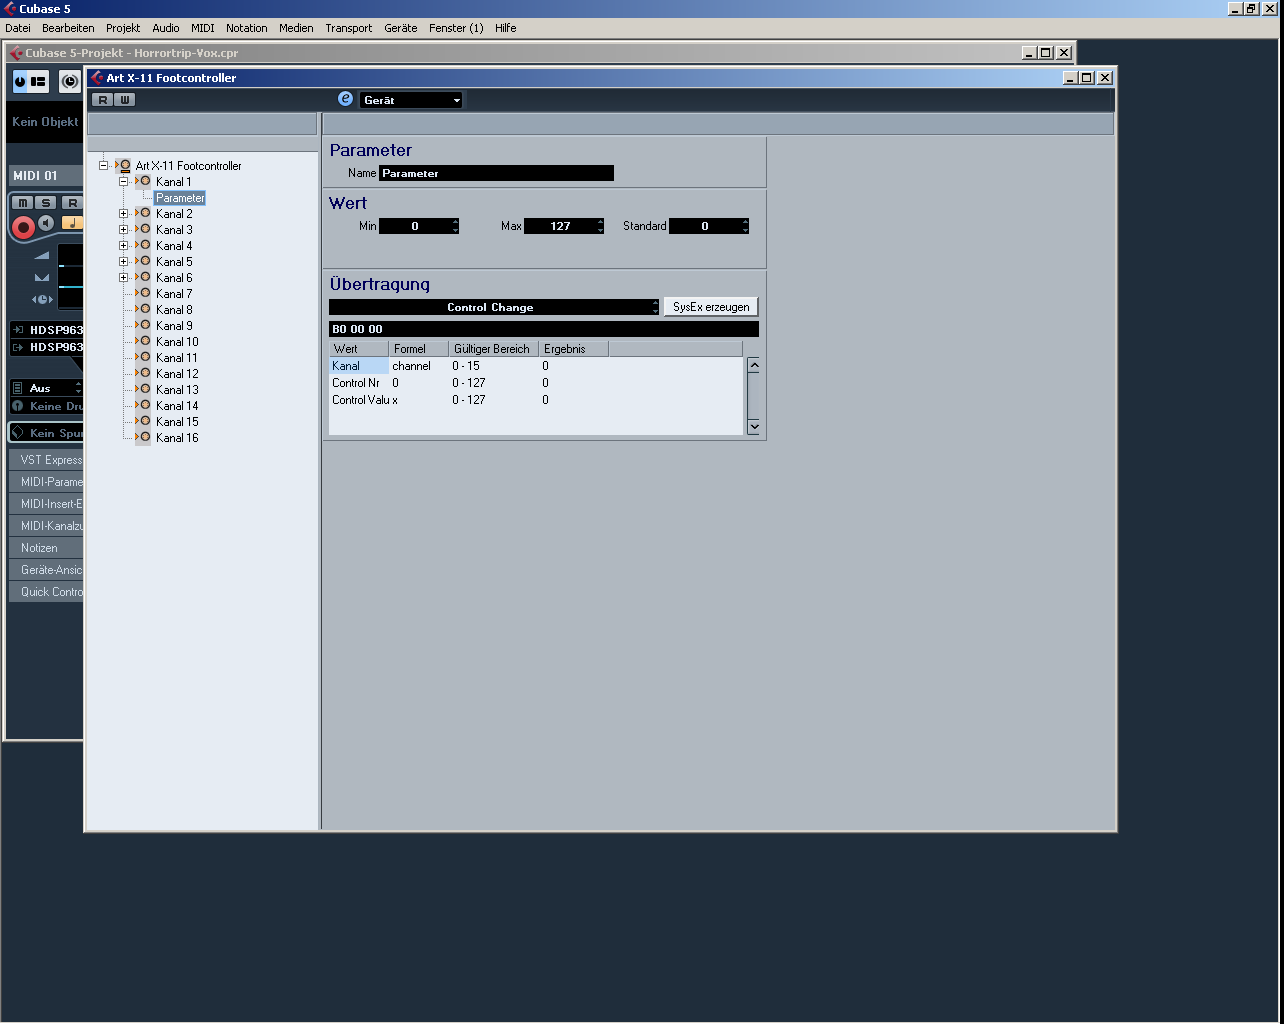The image size is (1284, 1024).
Task: Click the Kanal 13 MIDI connector icon
Action: click(x=143, y=389)
